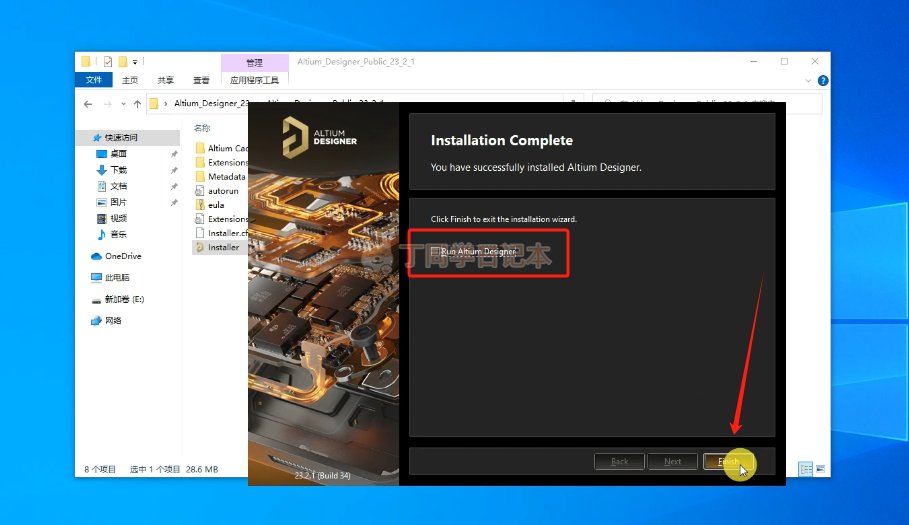Select the 应用程序工具 ribbon tab
909x525 pixels.
[x=255, y=80]
